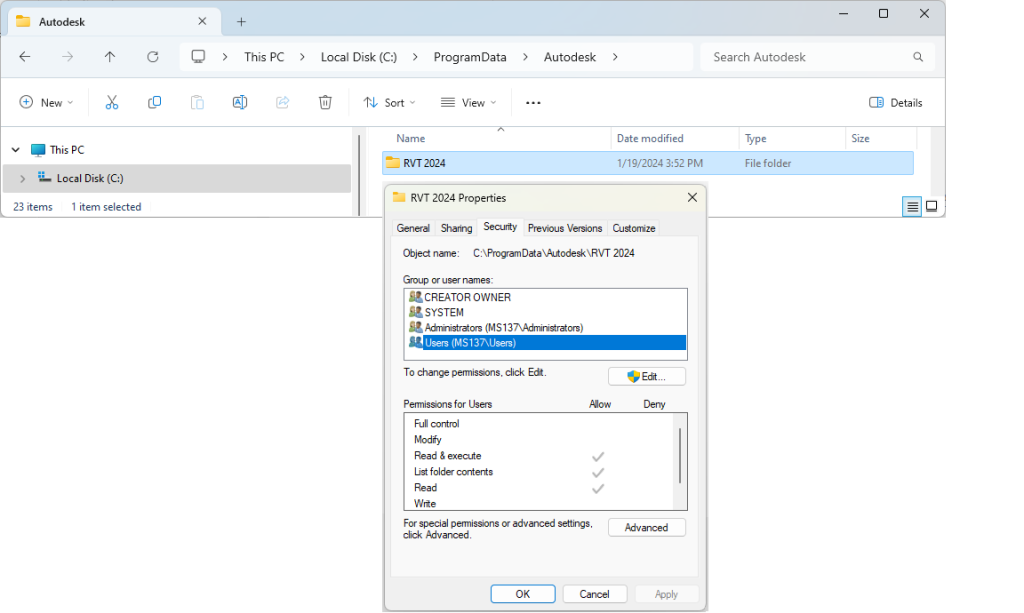This screenshot has width=1024, height=613.
Task: Click chevron after Local Disk (C:) breadcrumb
Action: click(415, 57)
